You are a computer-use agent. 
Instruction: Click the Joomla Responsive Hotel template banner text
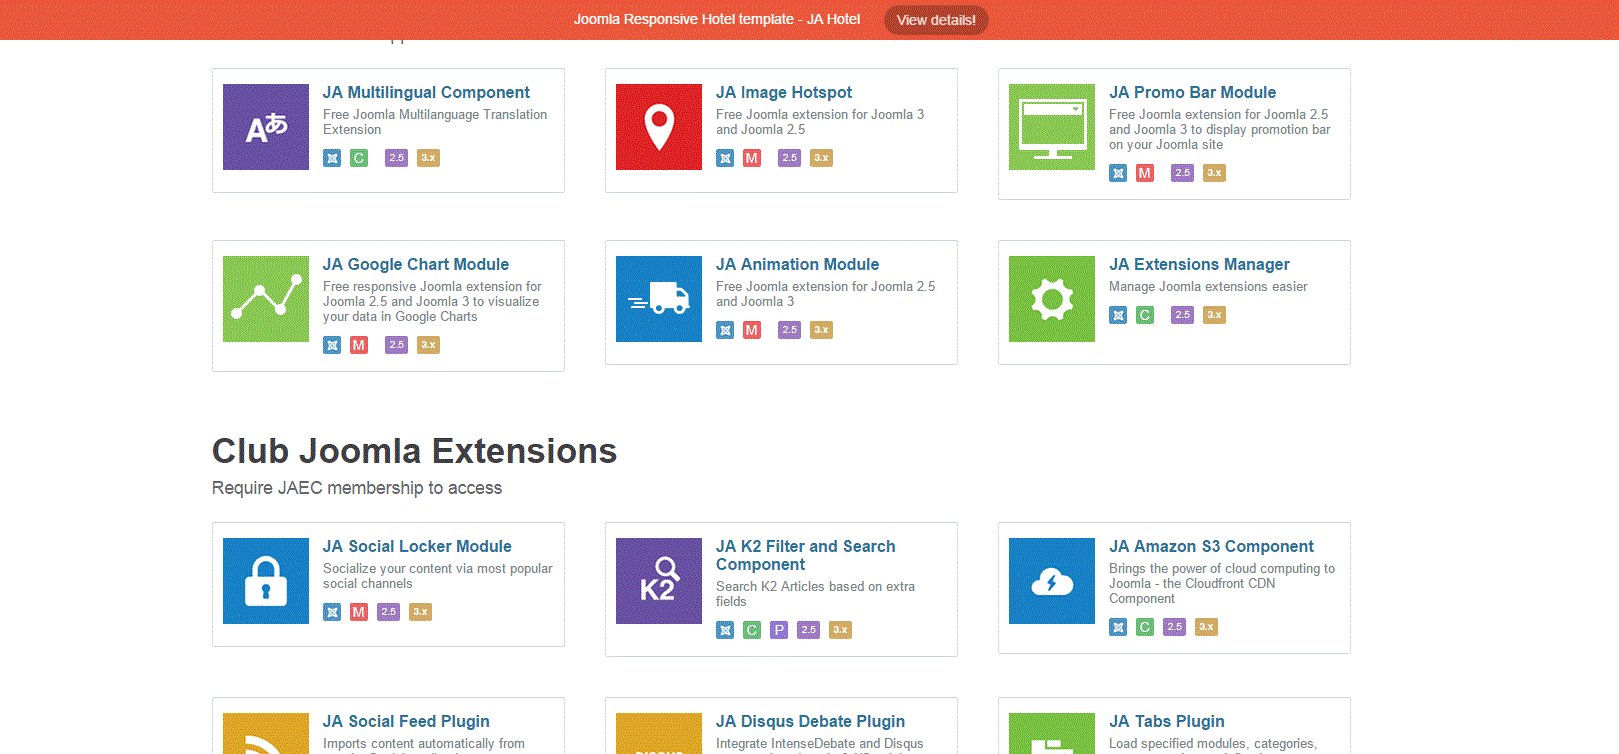coord(716,19)
